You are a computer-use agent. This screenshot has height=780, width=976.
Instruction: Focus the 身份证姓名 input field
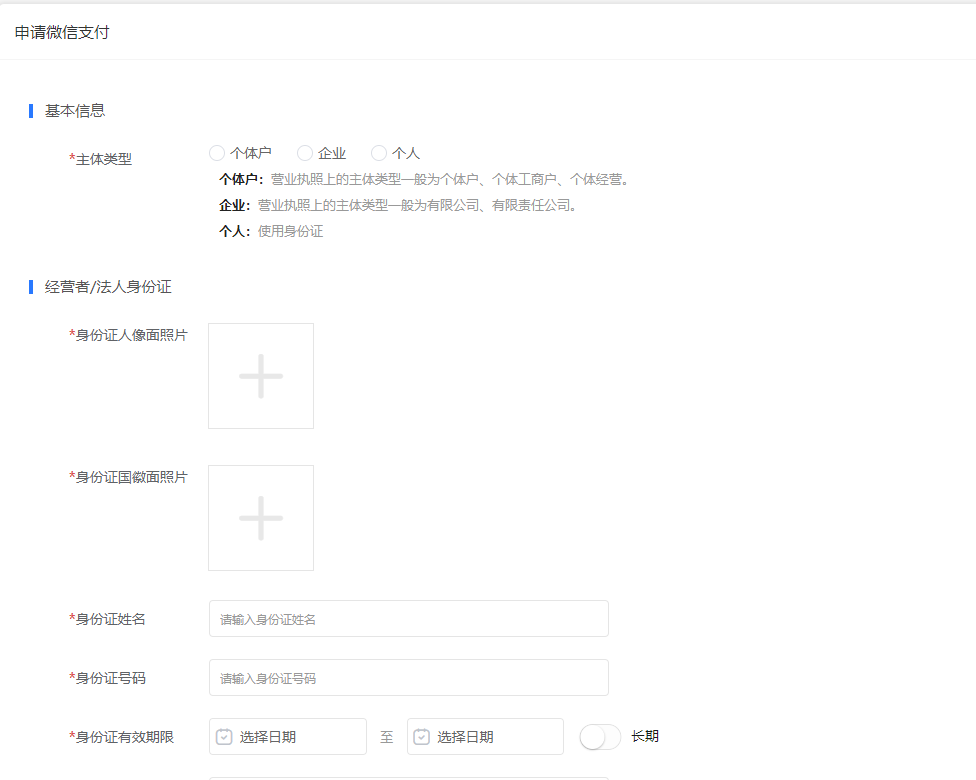408,619
